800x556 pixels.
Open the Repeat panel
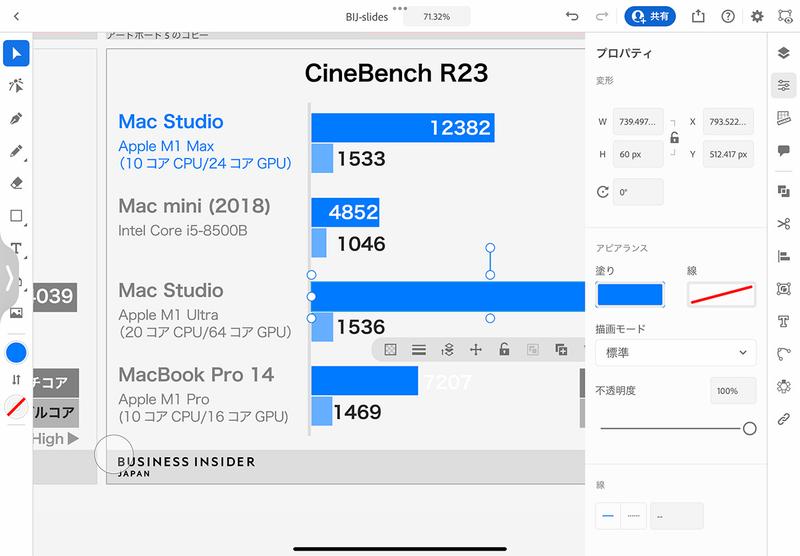784,386
